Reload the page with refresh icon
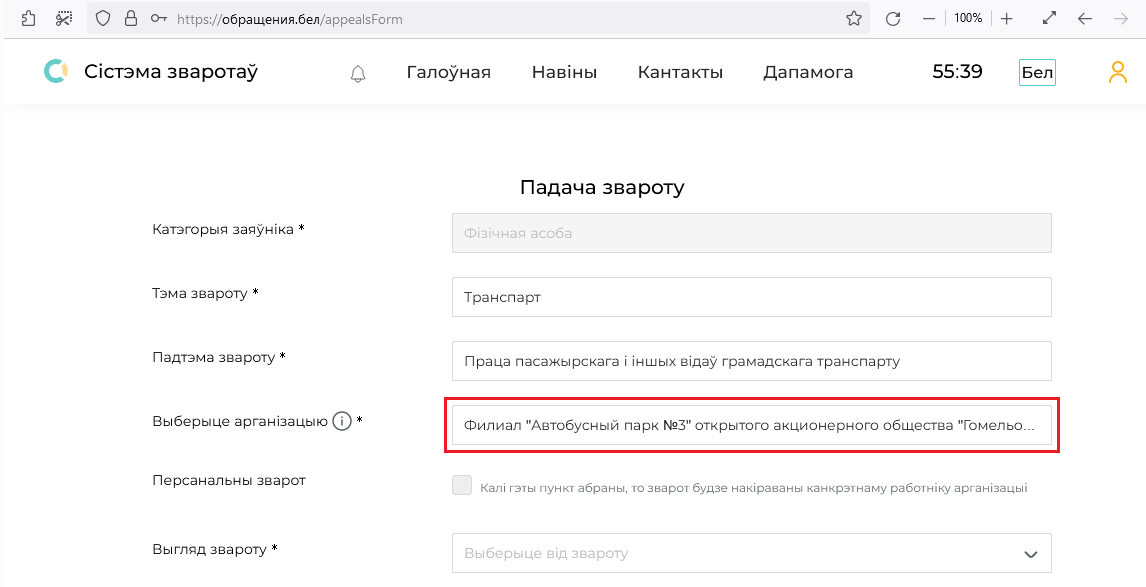The width and height of the screenshot is (1146, 587). coord(892,18)
